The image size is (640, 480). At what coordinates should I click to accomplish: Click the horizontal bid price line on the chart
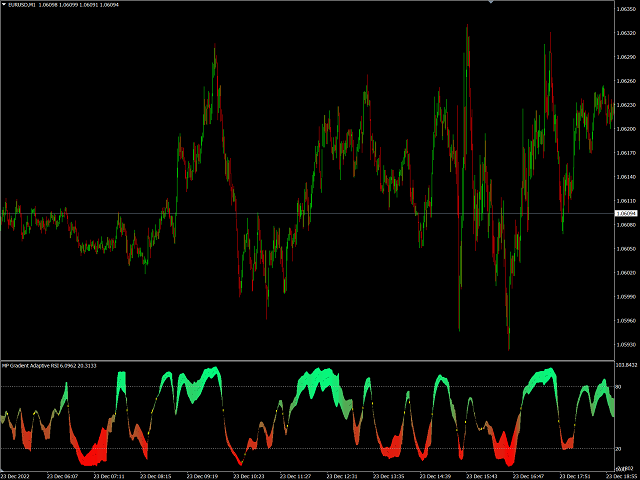coord(300,213)
